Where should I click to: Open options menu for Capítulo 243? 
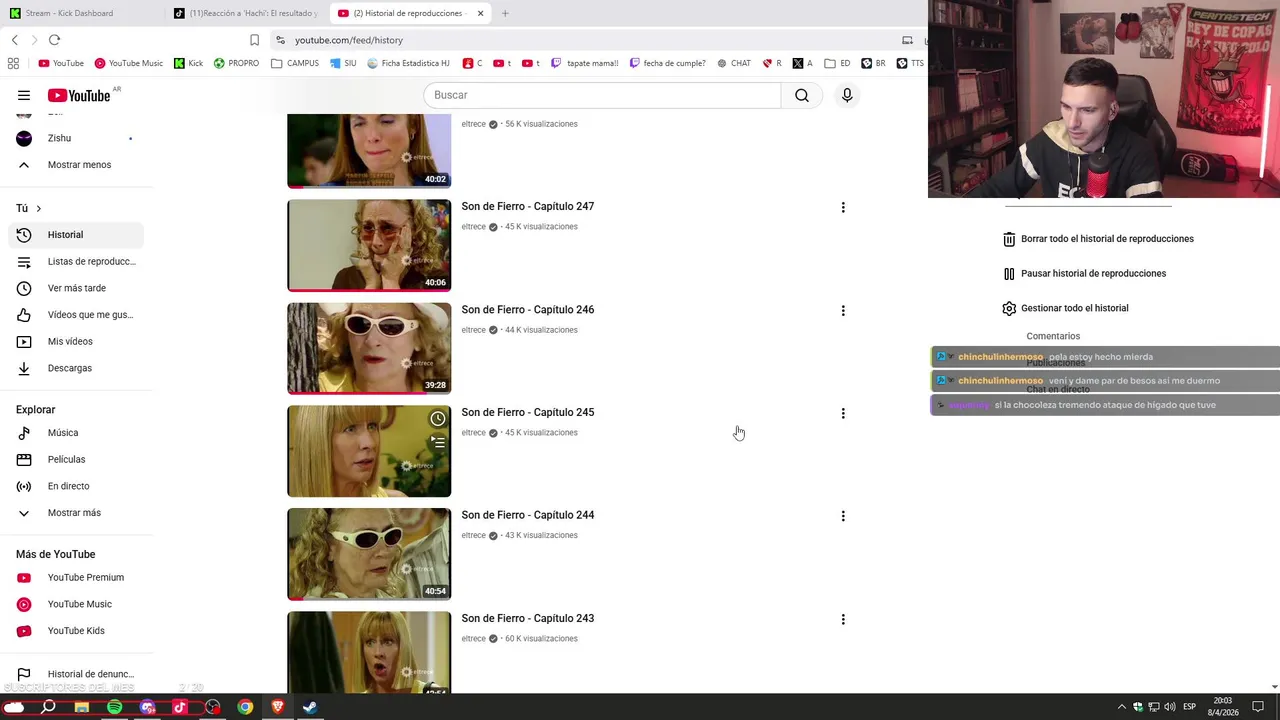[843, 620]
